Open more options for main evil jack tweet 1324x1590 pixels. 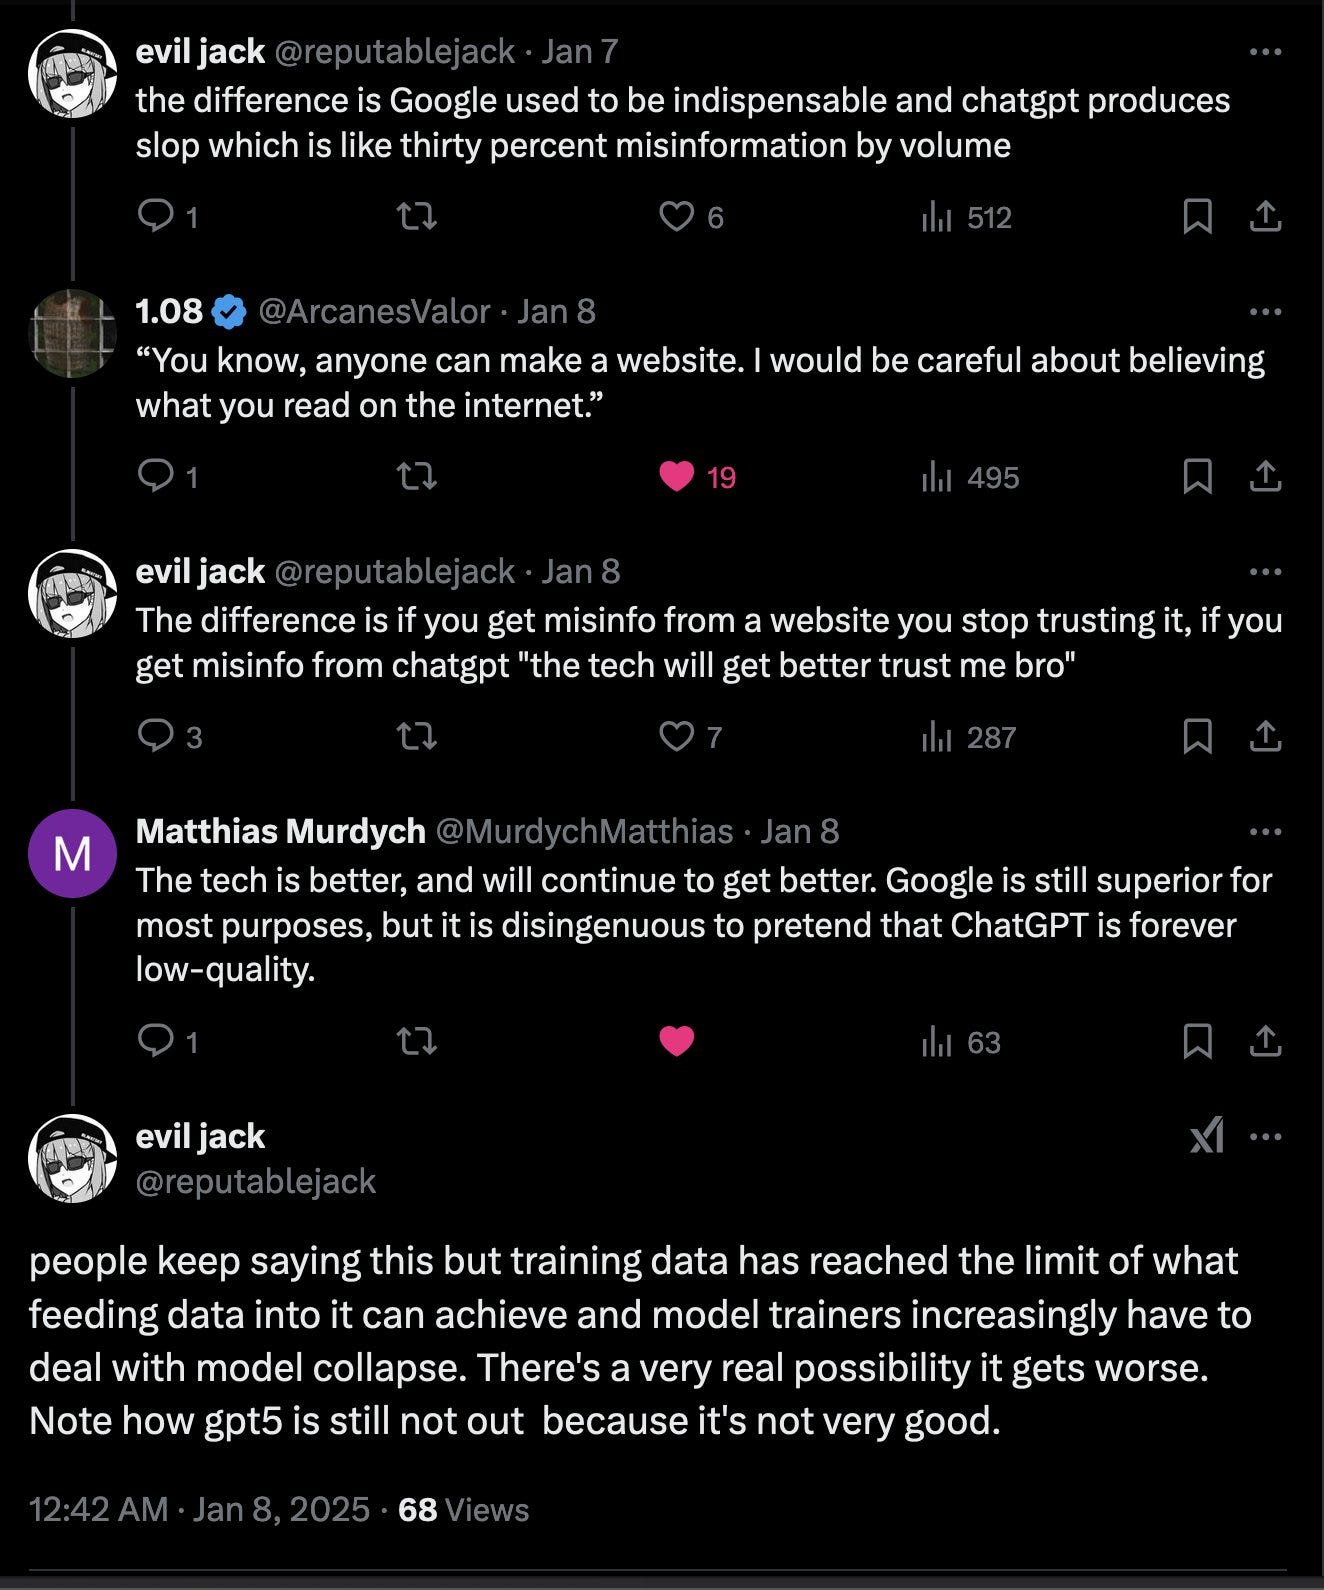coord(1266,1137)
